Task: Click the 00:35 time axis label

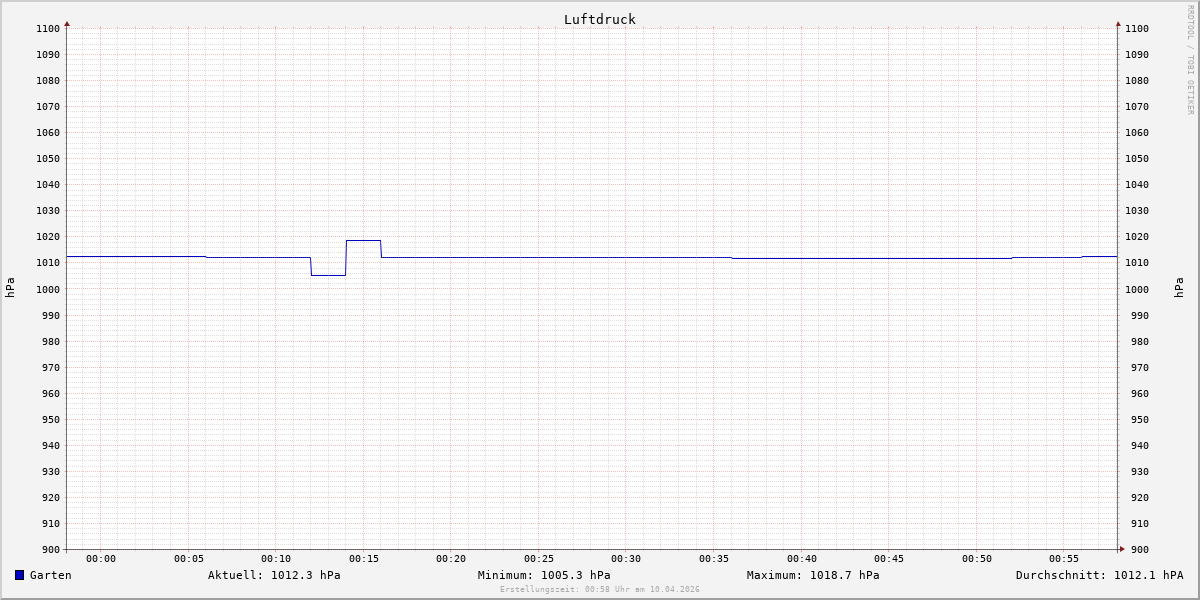Action: click(714, 558)
